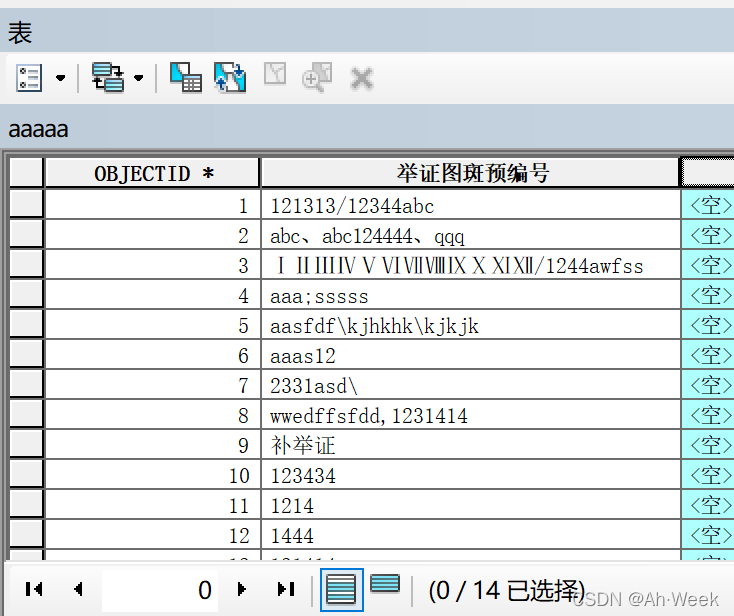Screen dimensions: 734x616
Task: Click cell wwedffsfdd,1231414
Action: pyautogui.click(x=470, y=414)
